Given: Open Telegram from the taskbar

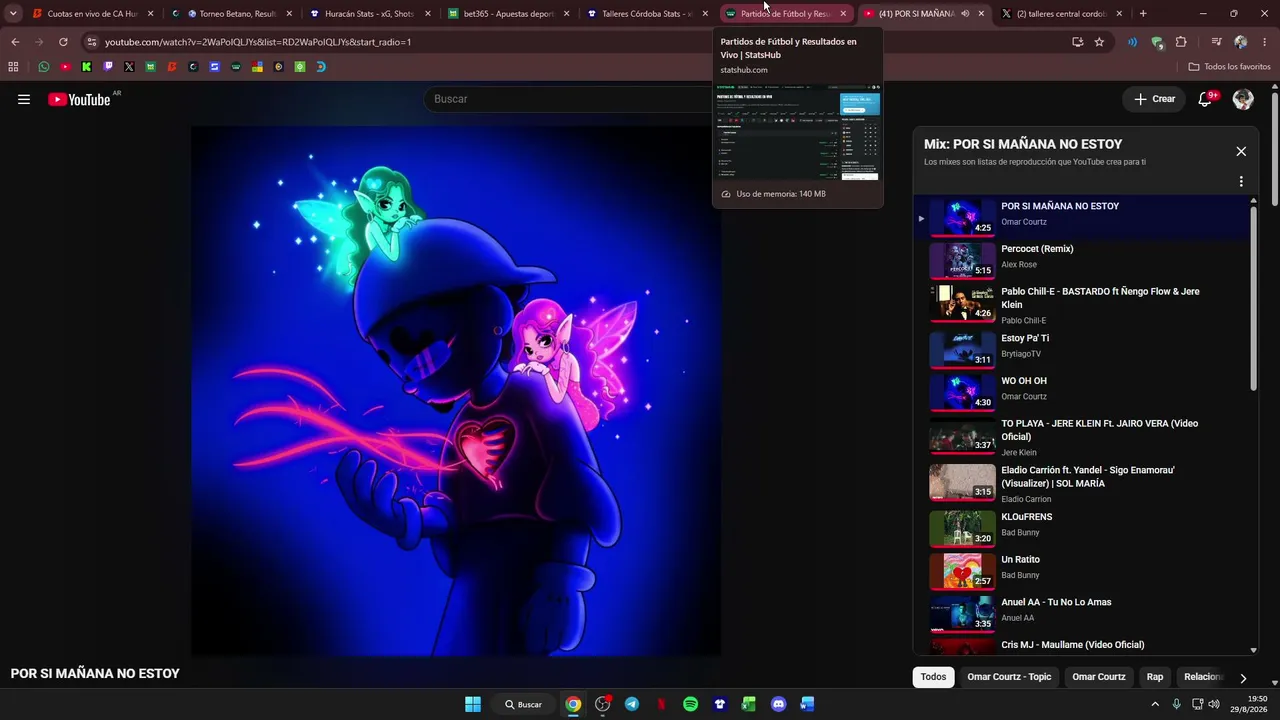Looking at the screenshot, I should click(x=632, y=704).
